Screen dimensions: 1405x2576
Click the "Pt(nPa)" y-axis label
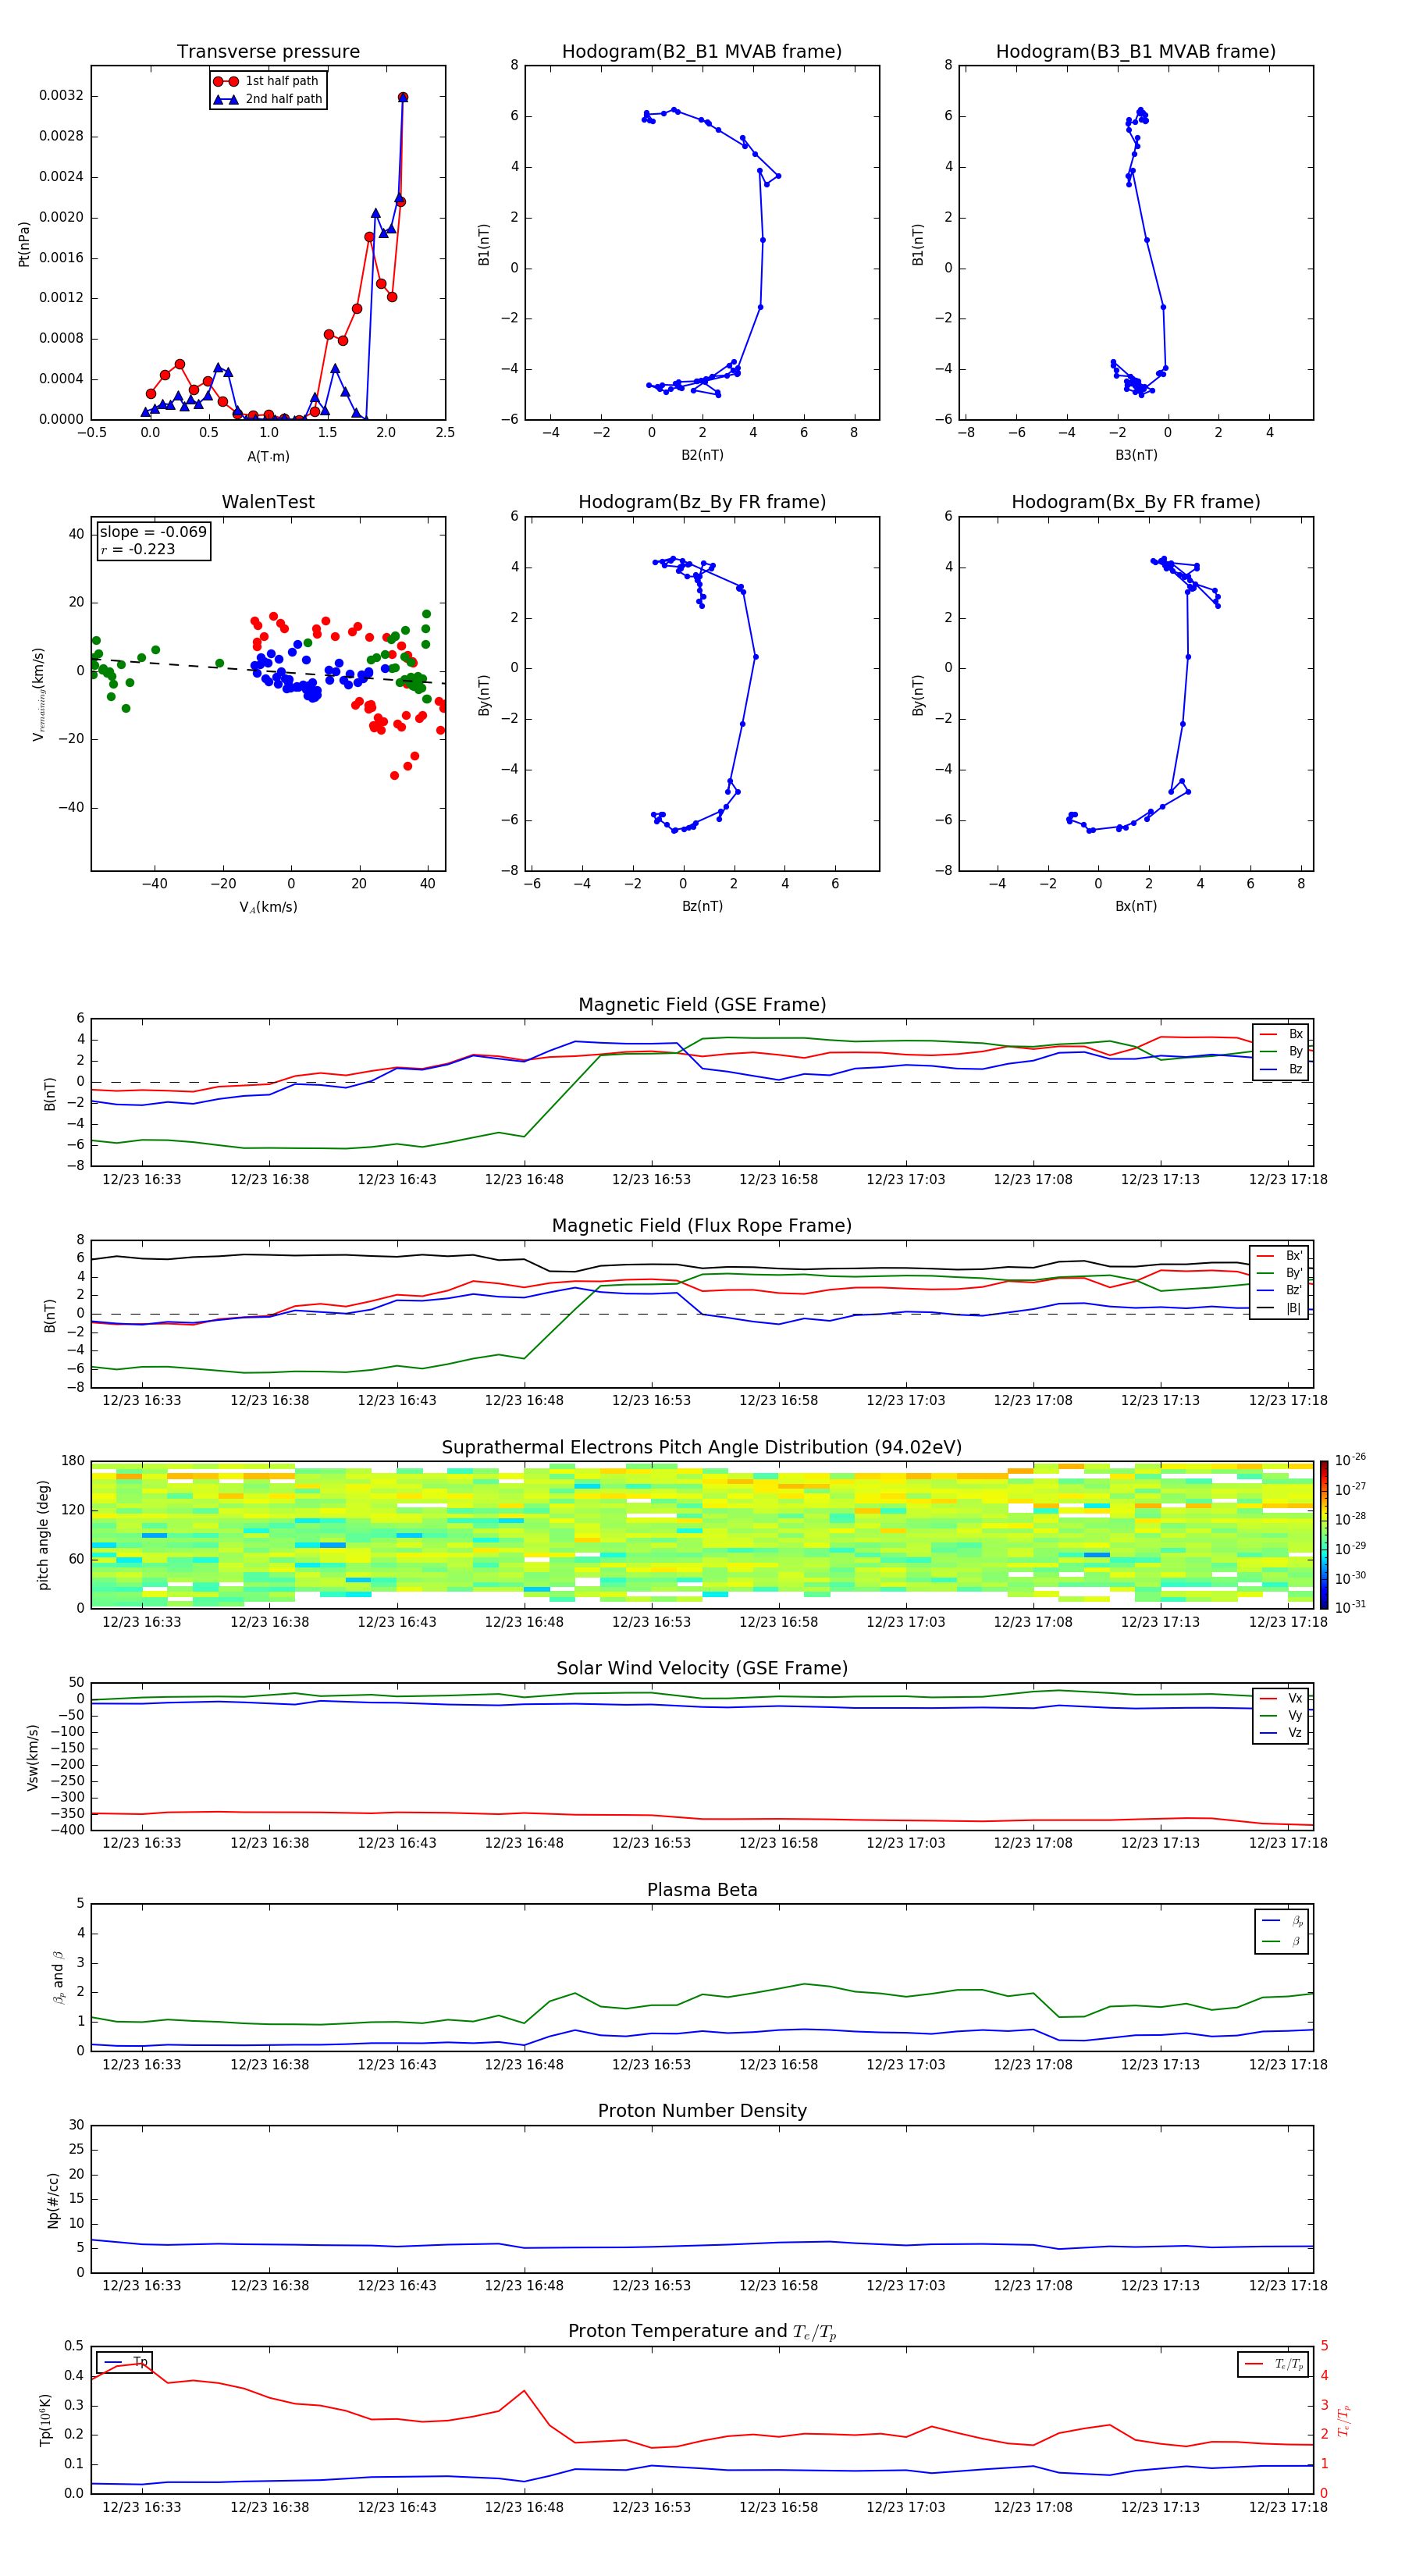(24, 244)
